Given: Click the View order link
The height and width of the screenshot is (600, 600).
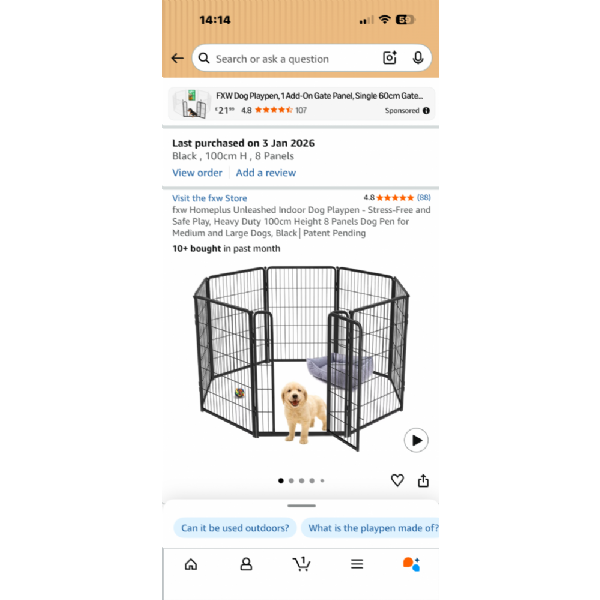Looking at the screenshot, I should [197, 173].
